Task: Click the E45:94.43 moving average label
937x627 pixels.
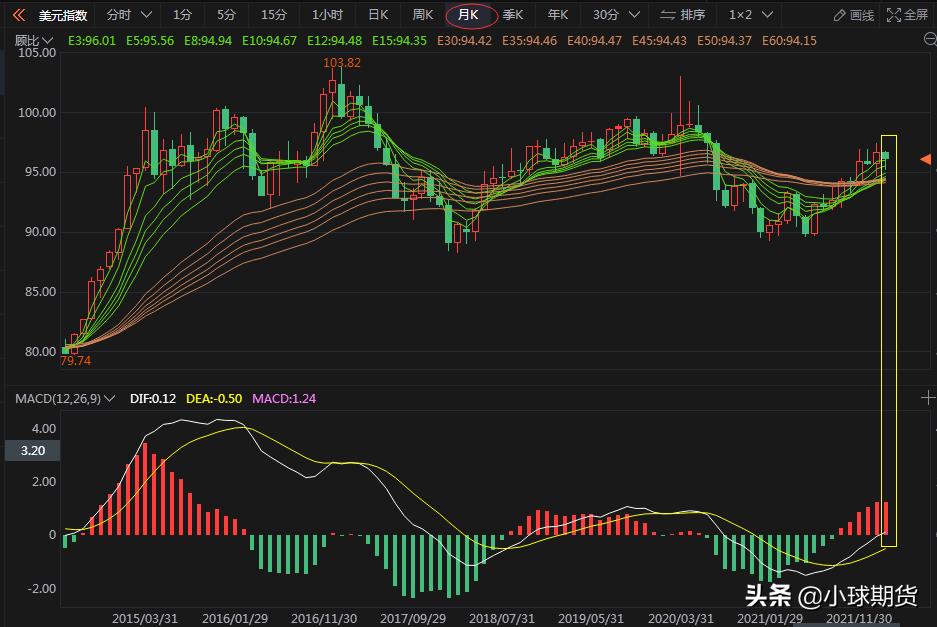Action: pos(660,41)
